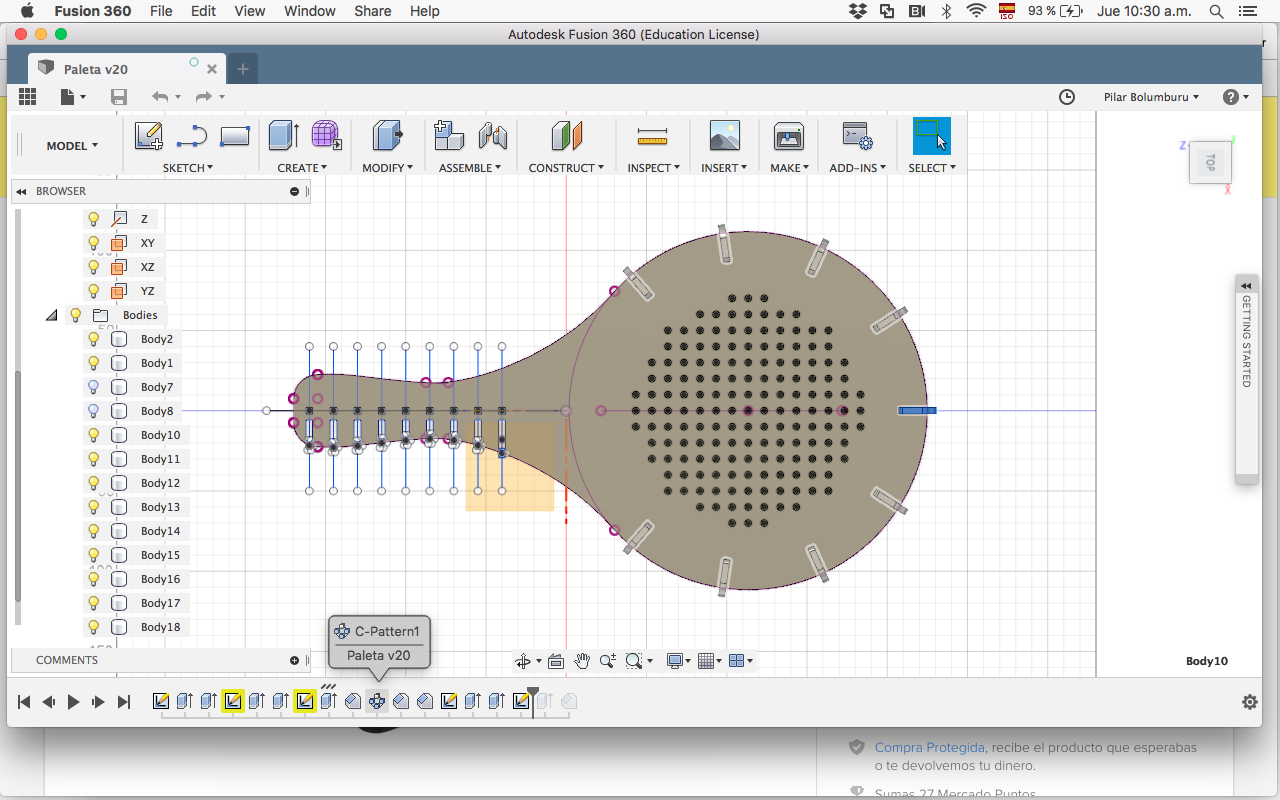
Task: Close the Paleta v20 tab
Action: pyautogui.click(x=212, y=69)
